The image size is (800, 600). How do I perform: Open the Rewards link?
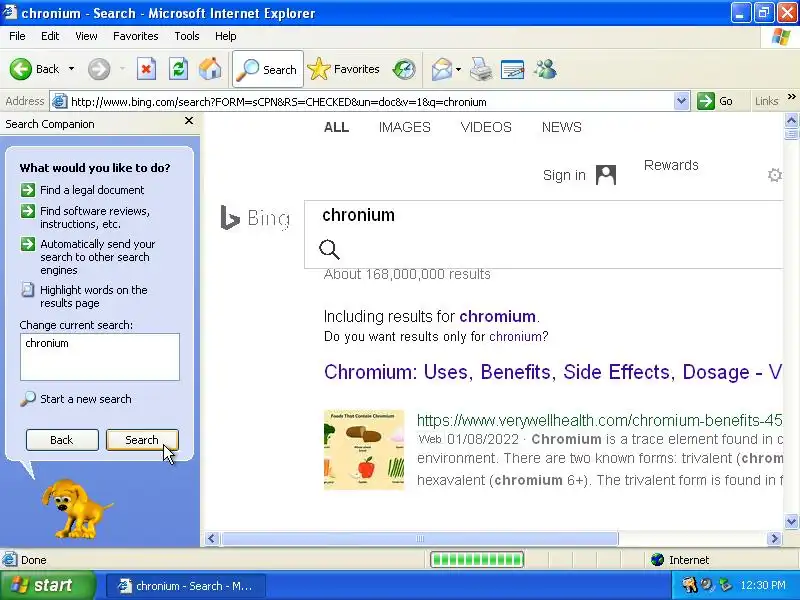(671, 165)
